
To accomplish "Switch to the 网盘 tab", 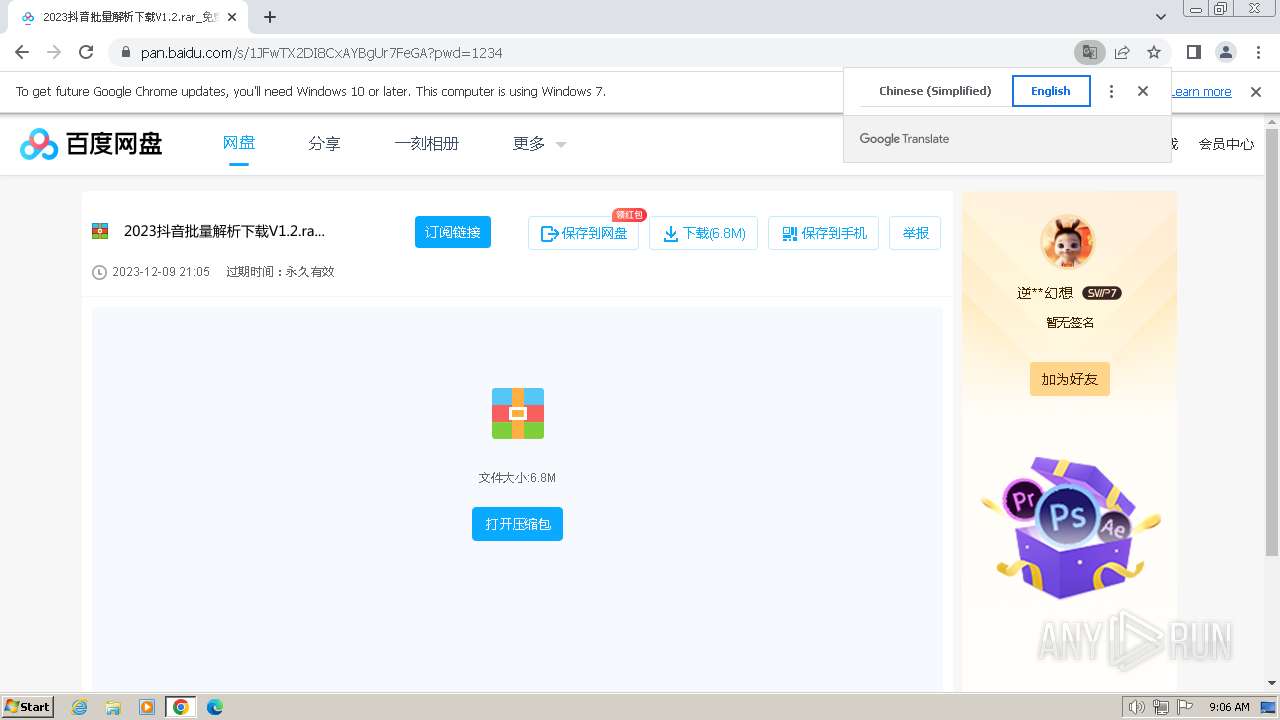I will tap(239, 143).
